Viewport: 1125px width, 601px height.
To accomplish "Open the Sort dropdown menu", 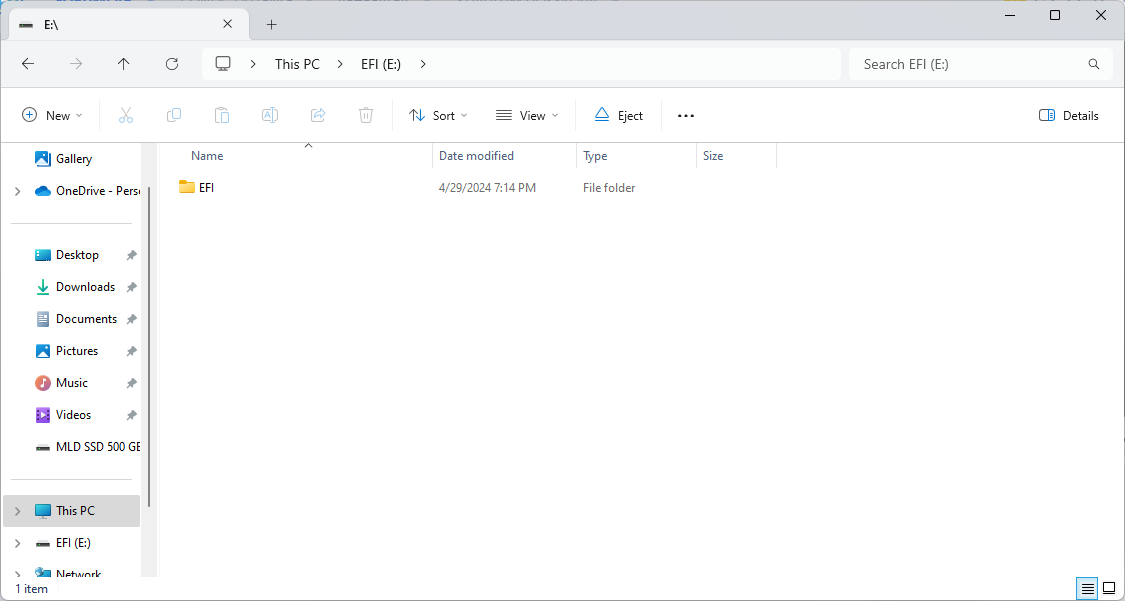I will tap(438, 116).
